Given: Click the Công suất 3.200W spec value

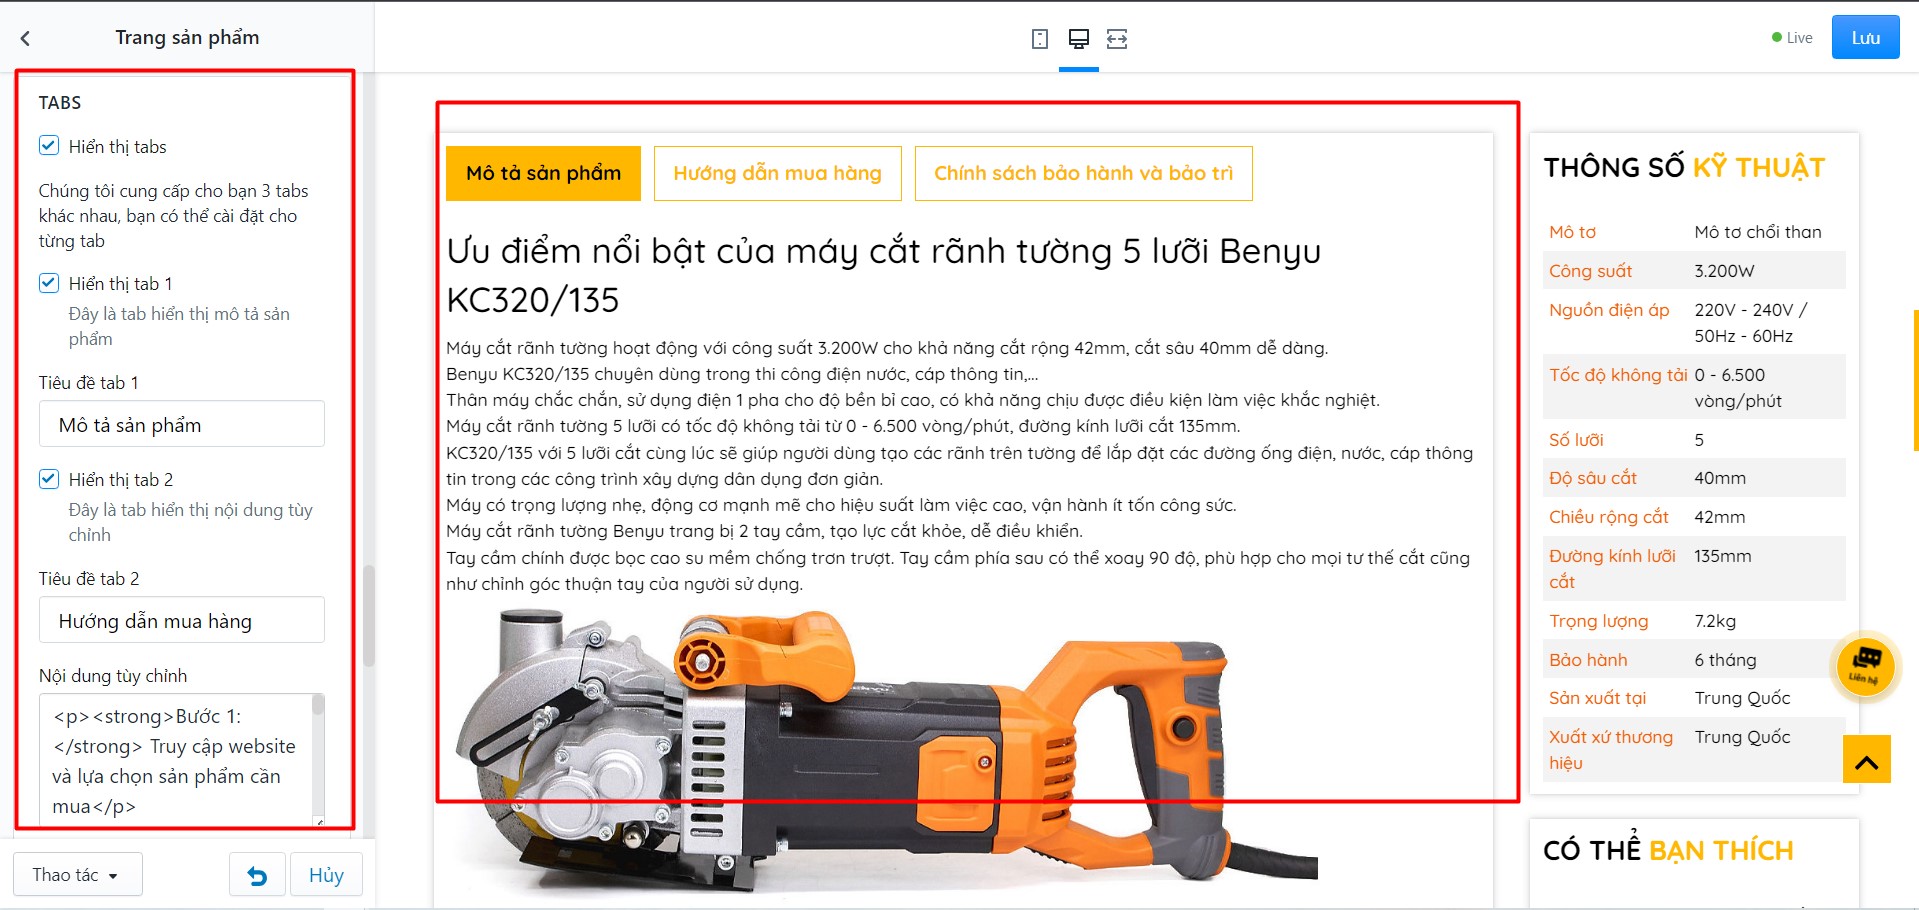Looking at the screenshot, I should point(1724,271).
